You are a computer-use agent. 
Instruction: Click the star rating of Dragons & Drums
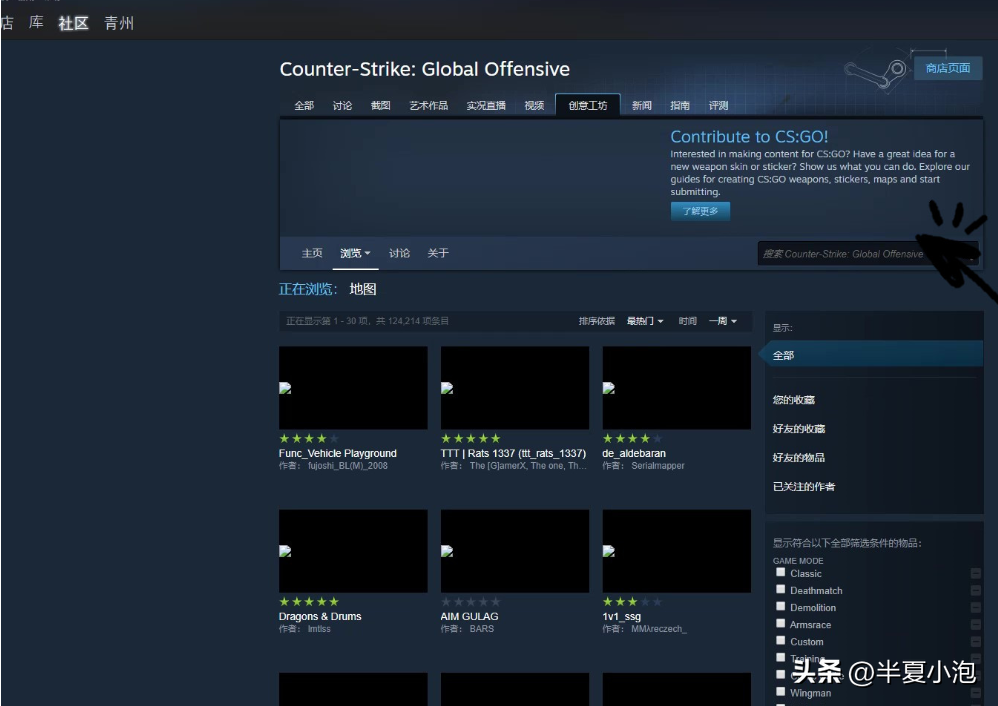click(x=309, y=602)
